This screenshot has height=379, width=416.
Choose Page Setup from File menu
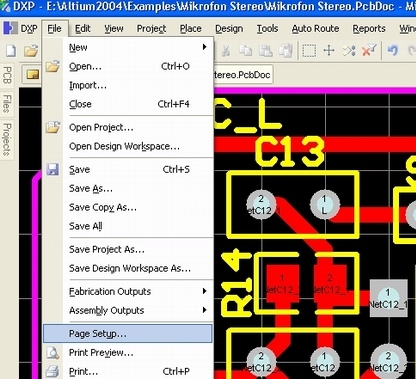click(128, 333)
